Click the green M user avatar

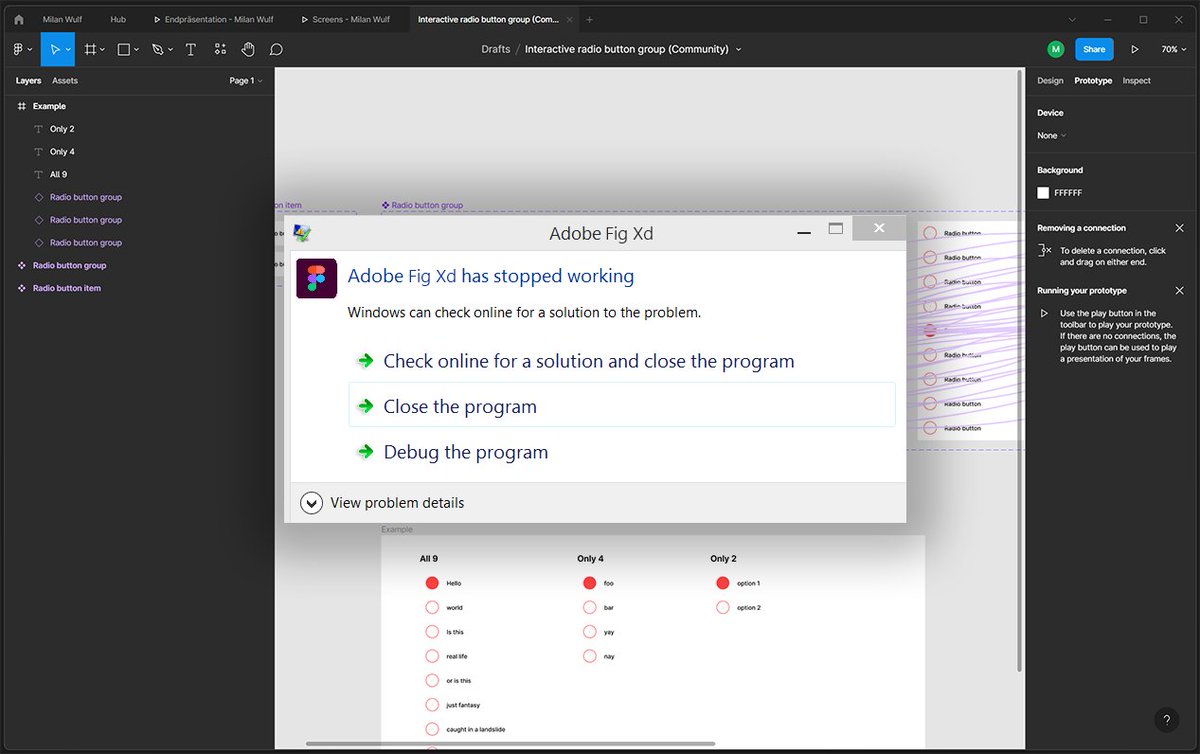[1056, 49]
